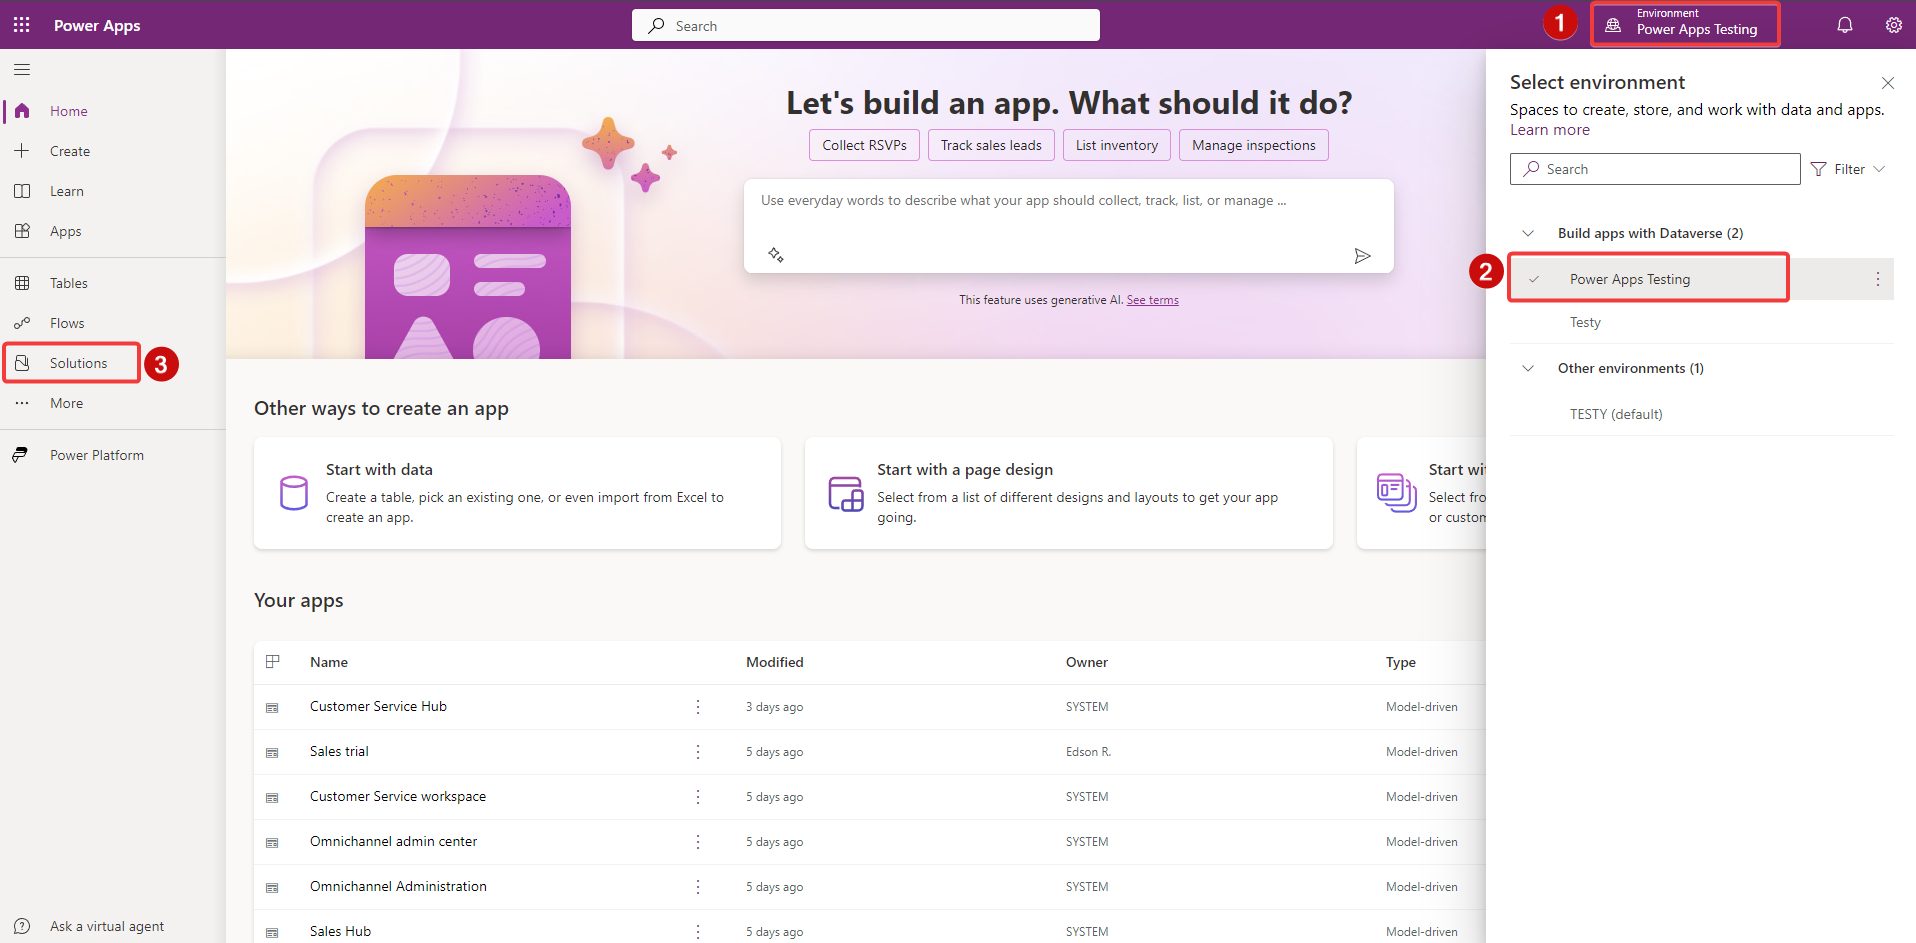1916x943 pixels.
Task: Collapse Build apps with Dataverse group
Action: point(1528,233)
